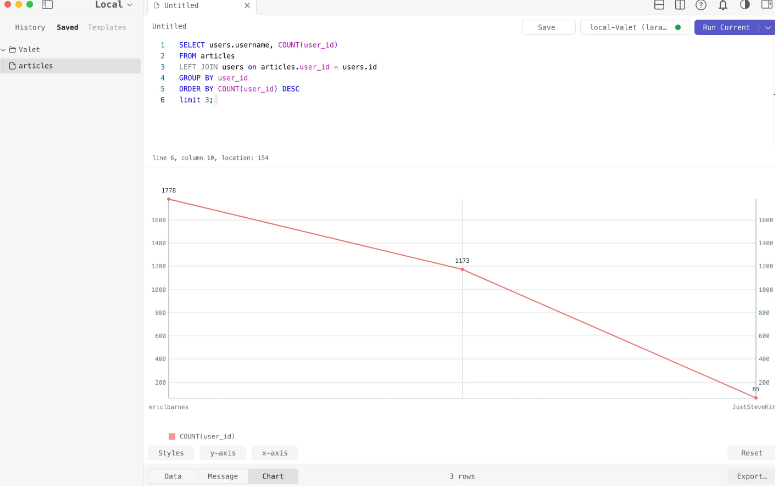This screenshot has width=775, height=486.
Task: Click the GROUP BY line in editor
Action: point(214,78)
